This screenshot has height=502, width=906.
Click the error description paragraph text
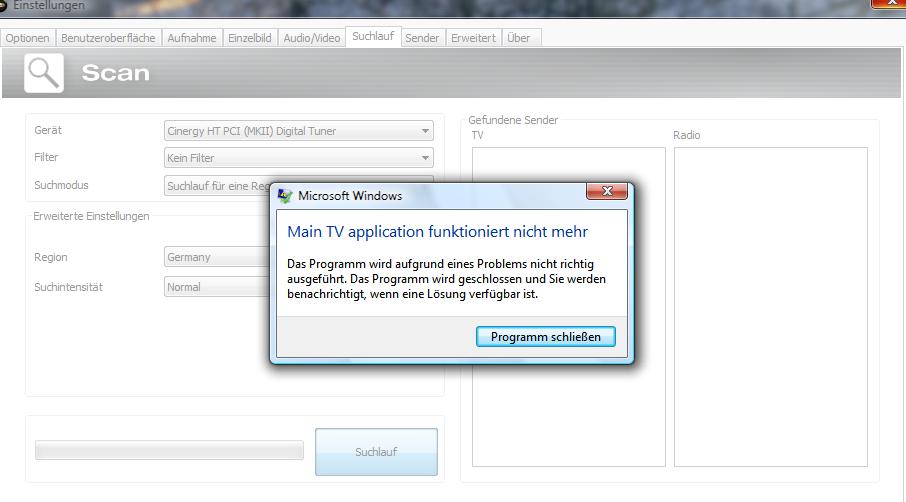point(446,279)
